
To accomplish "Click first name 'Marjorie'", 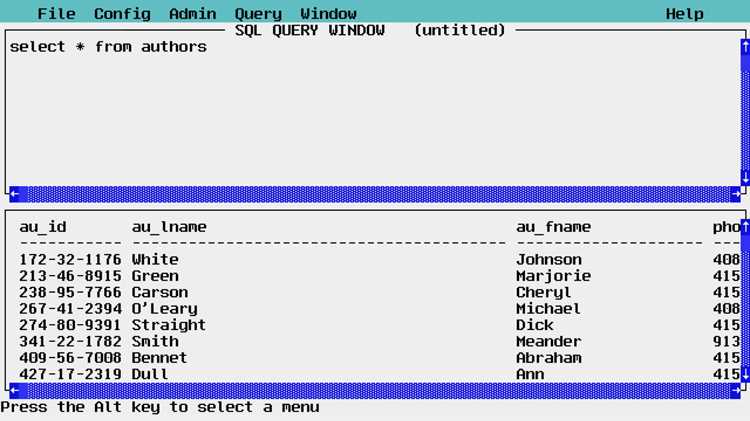I will tap(553, 276).
